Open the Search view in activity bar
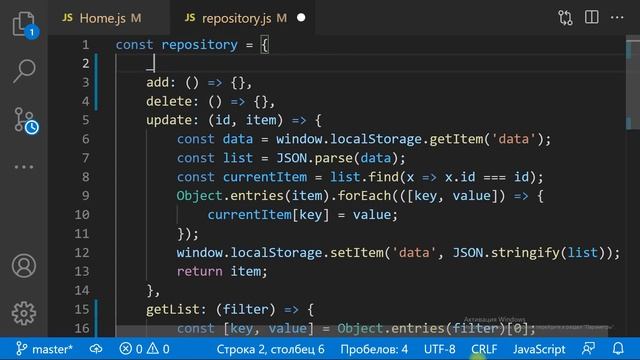 point(24,71)
